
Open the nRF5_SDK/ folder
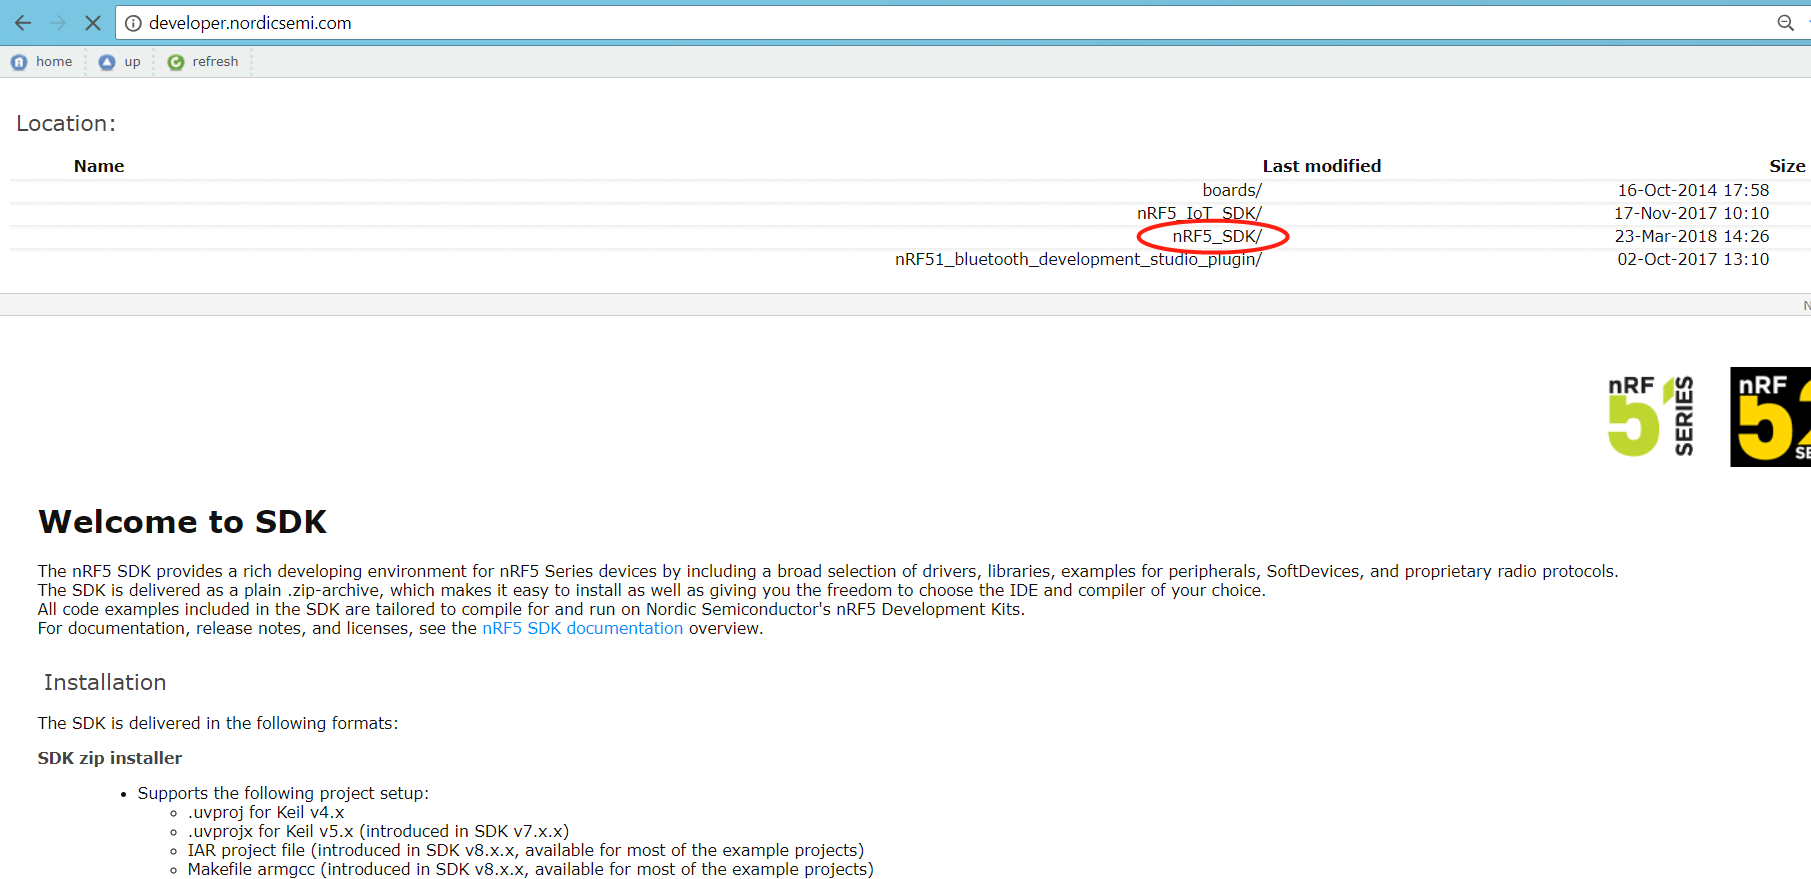point(1217,236)
